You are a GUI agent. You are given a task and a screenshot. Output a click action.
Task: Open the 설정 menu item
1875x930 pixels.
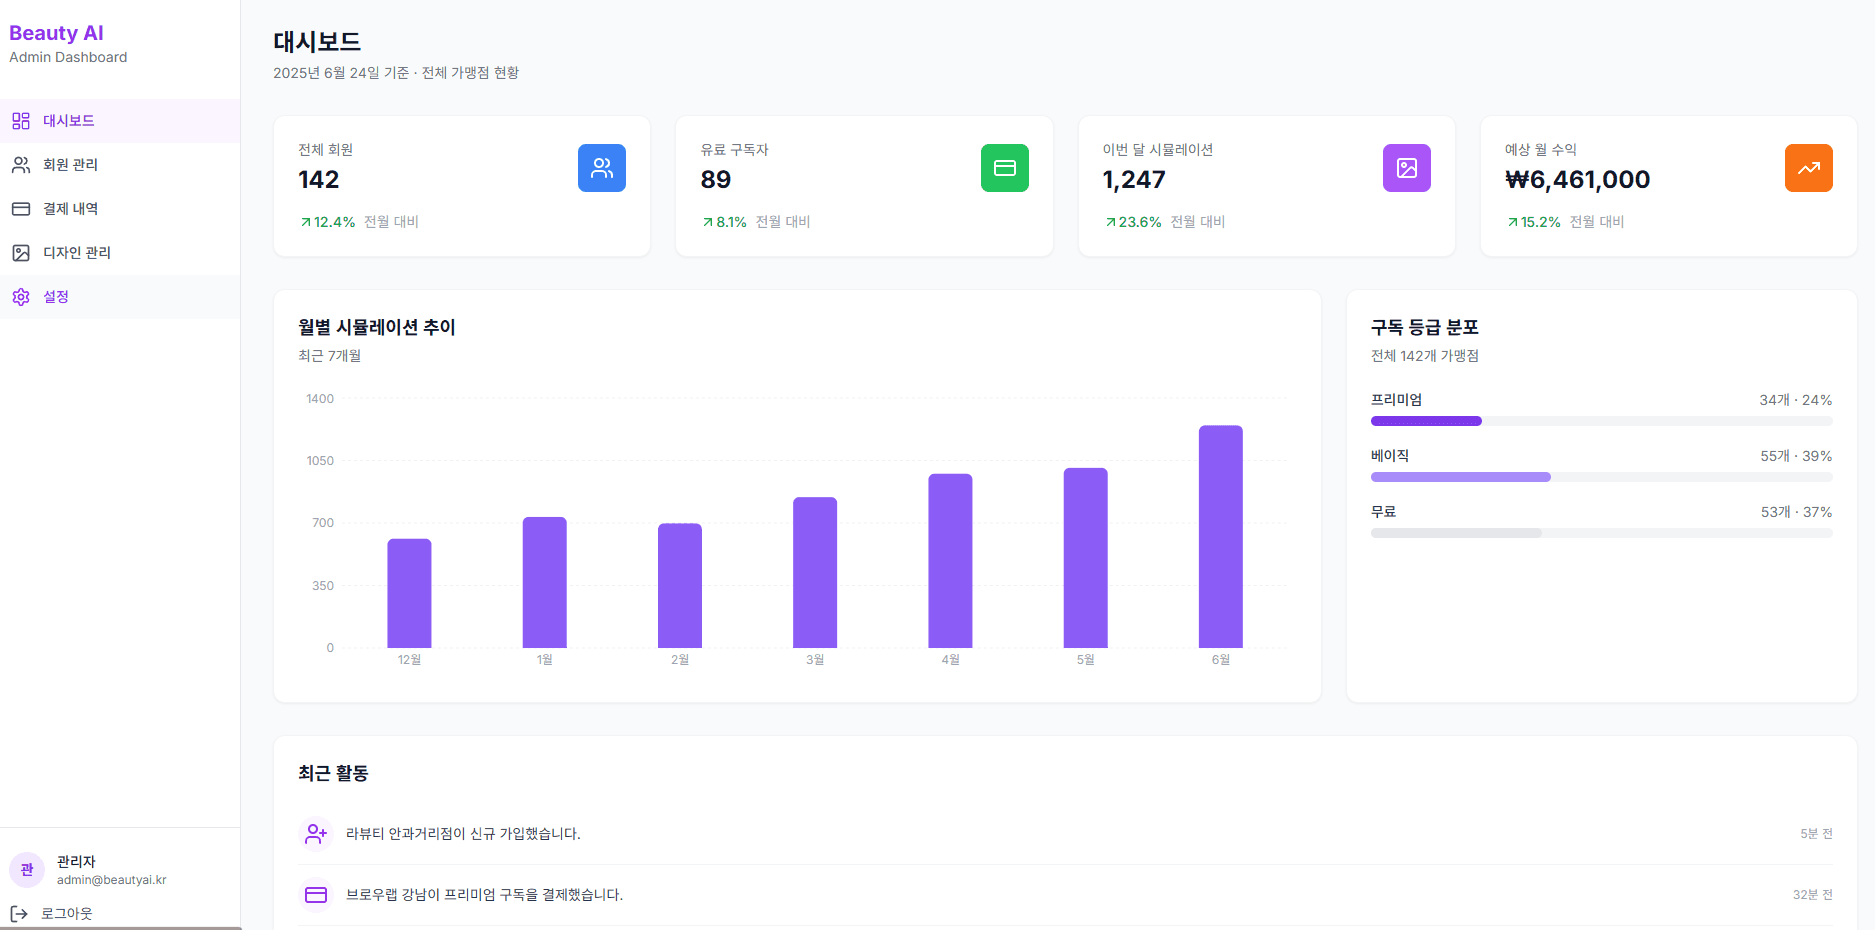[120, 297]
